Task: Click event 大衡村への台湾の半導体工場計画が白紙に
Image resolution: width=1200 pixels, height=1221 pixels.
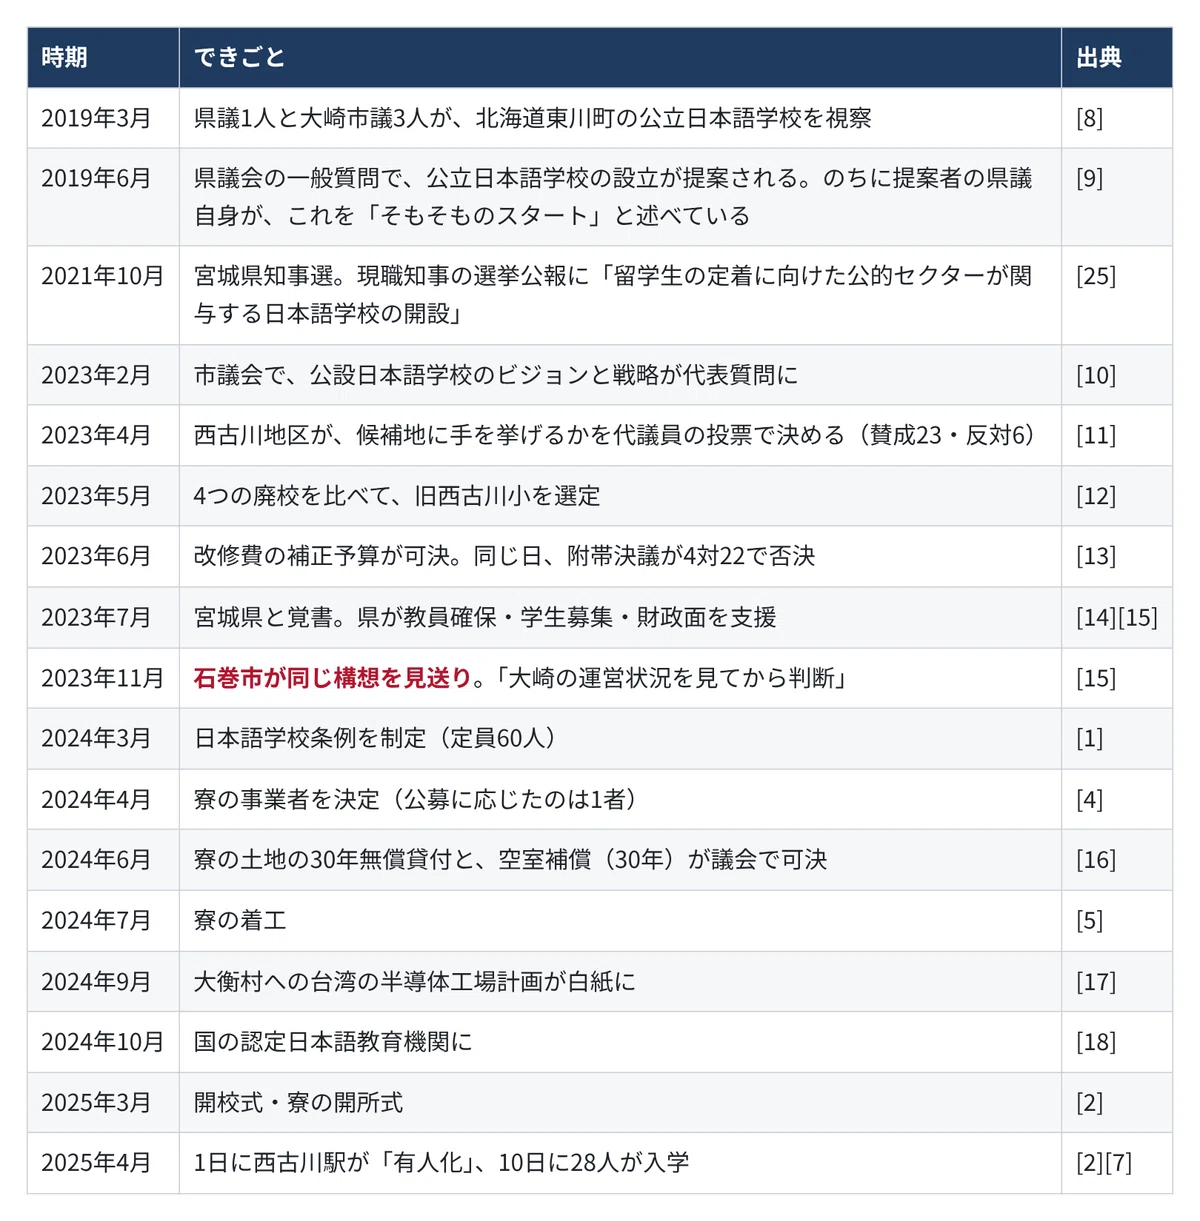Action: tap(414, 981)
